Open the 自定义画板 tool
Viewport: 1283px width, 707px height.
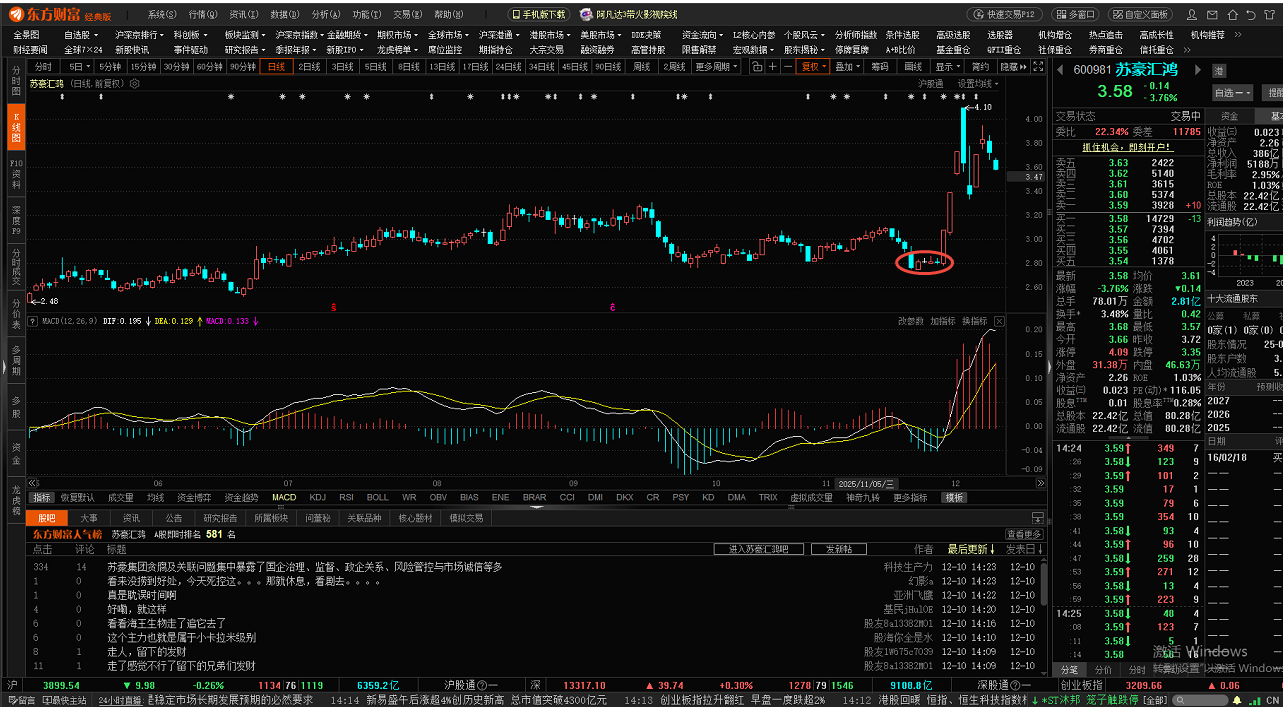click(1139, 15)
